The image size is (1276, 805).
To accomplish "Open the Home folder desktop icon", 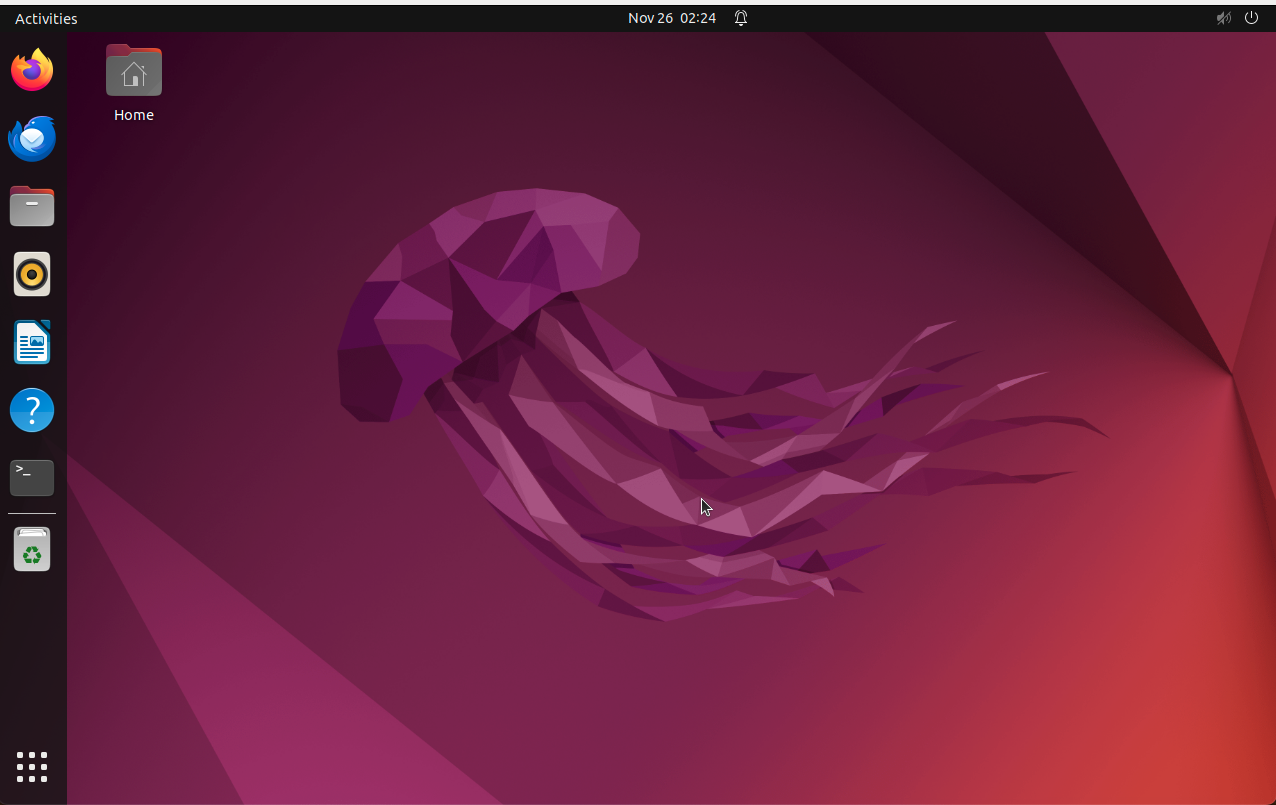I will tap(134, 70).
